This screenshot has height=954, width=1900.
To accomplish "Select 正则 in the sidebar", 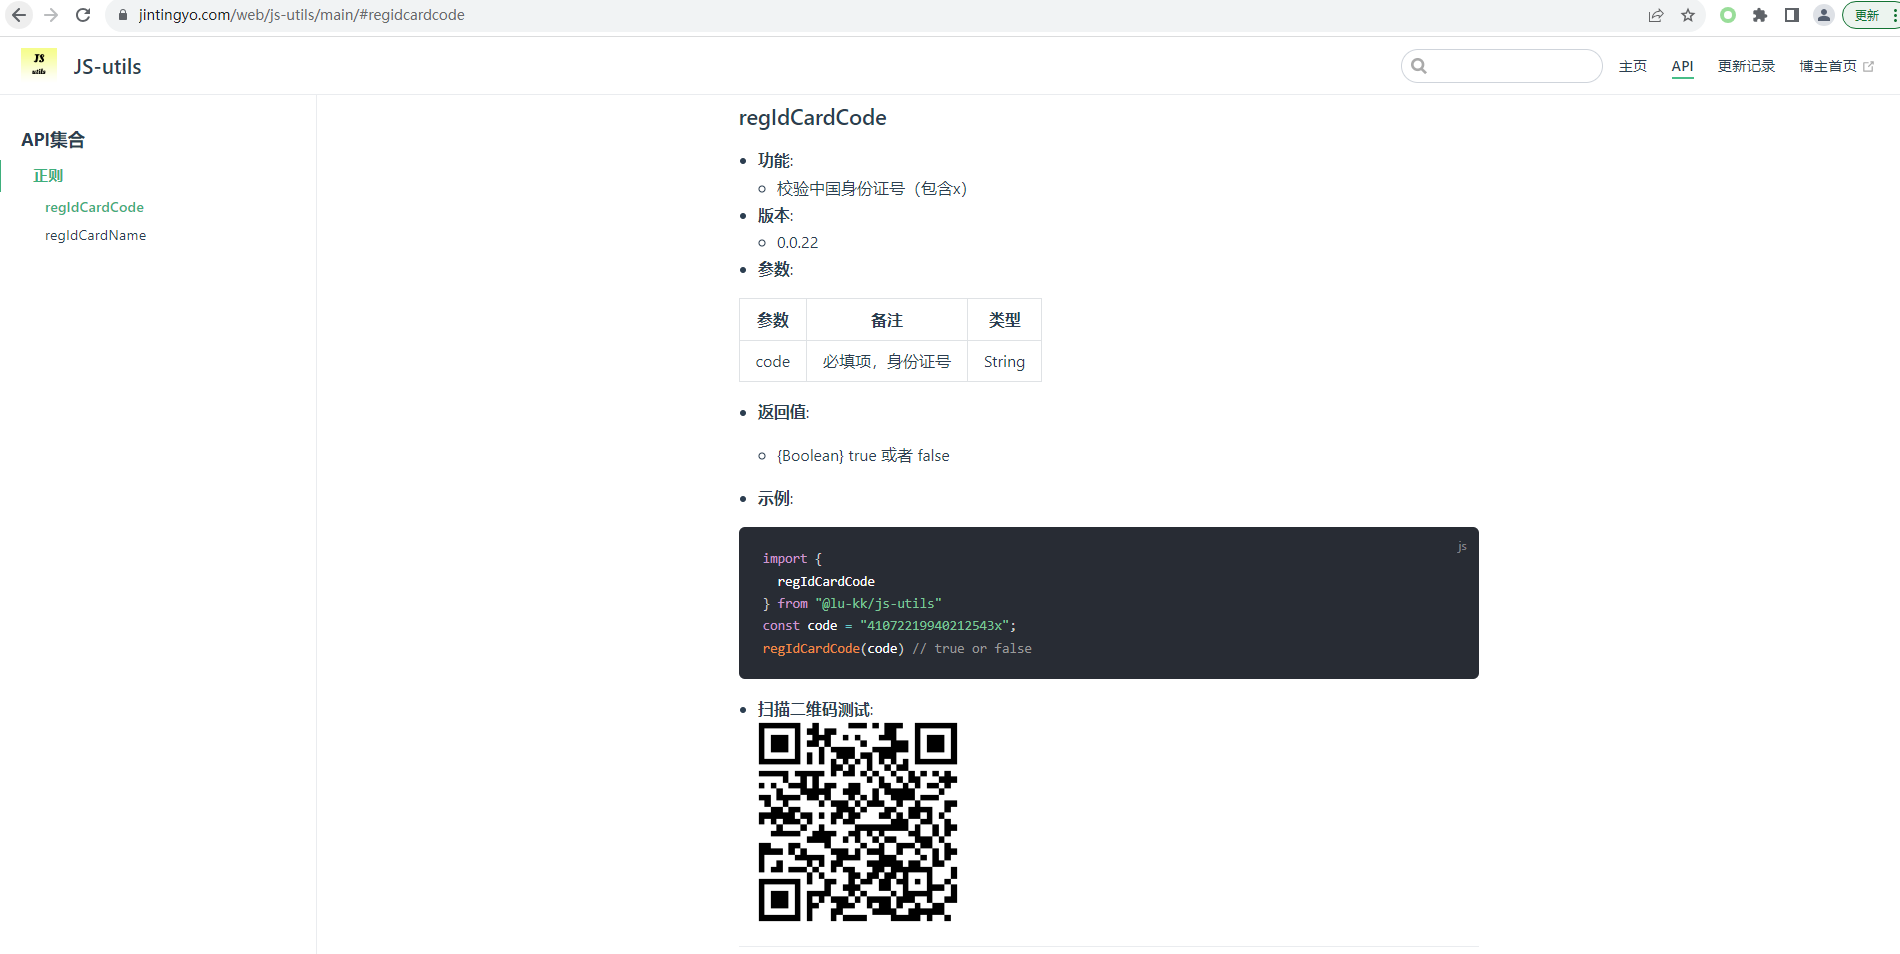I will point(48,175).
